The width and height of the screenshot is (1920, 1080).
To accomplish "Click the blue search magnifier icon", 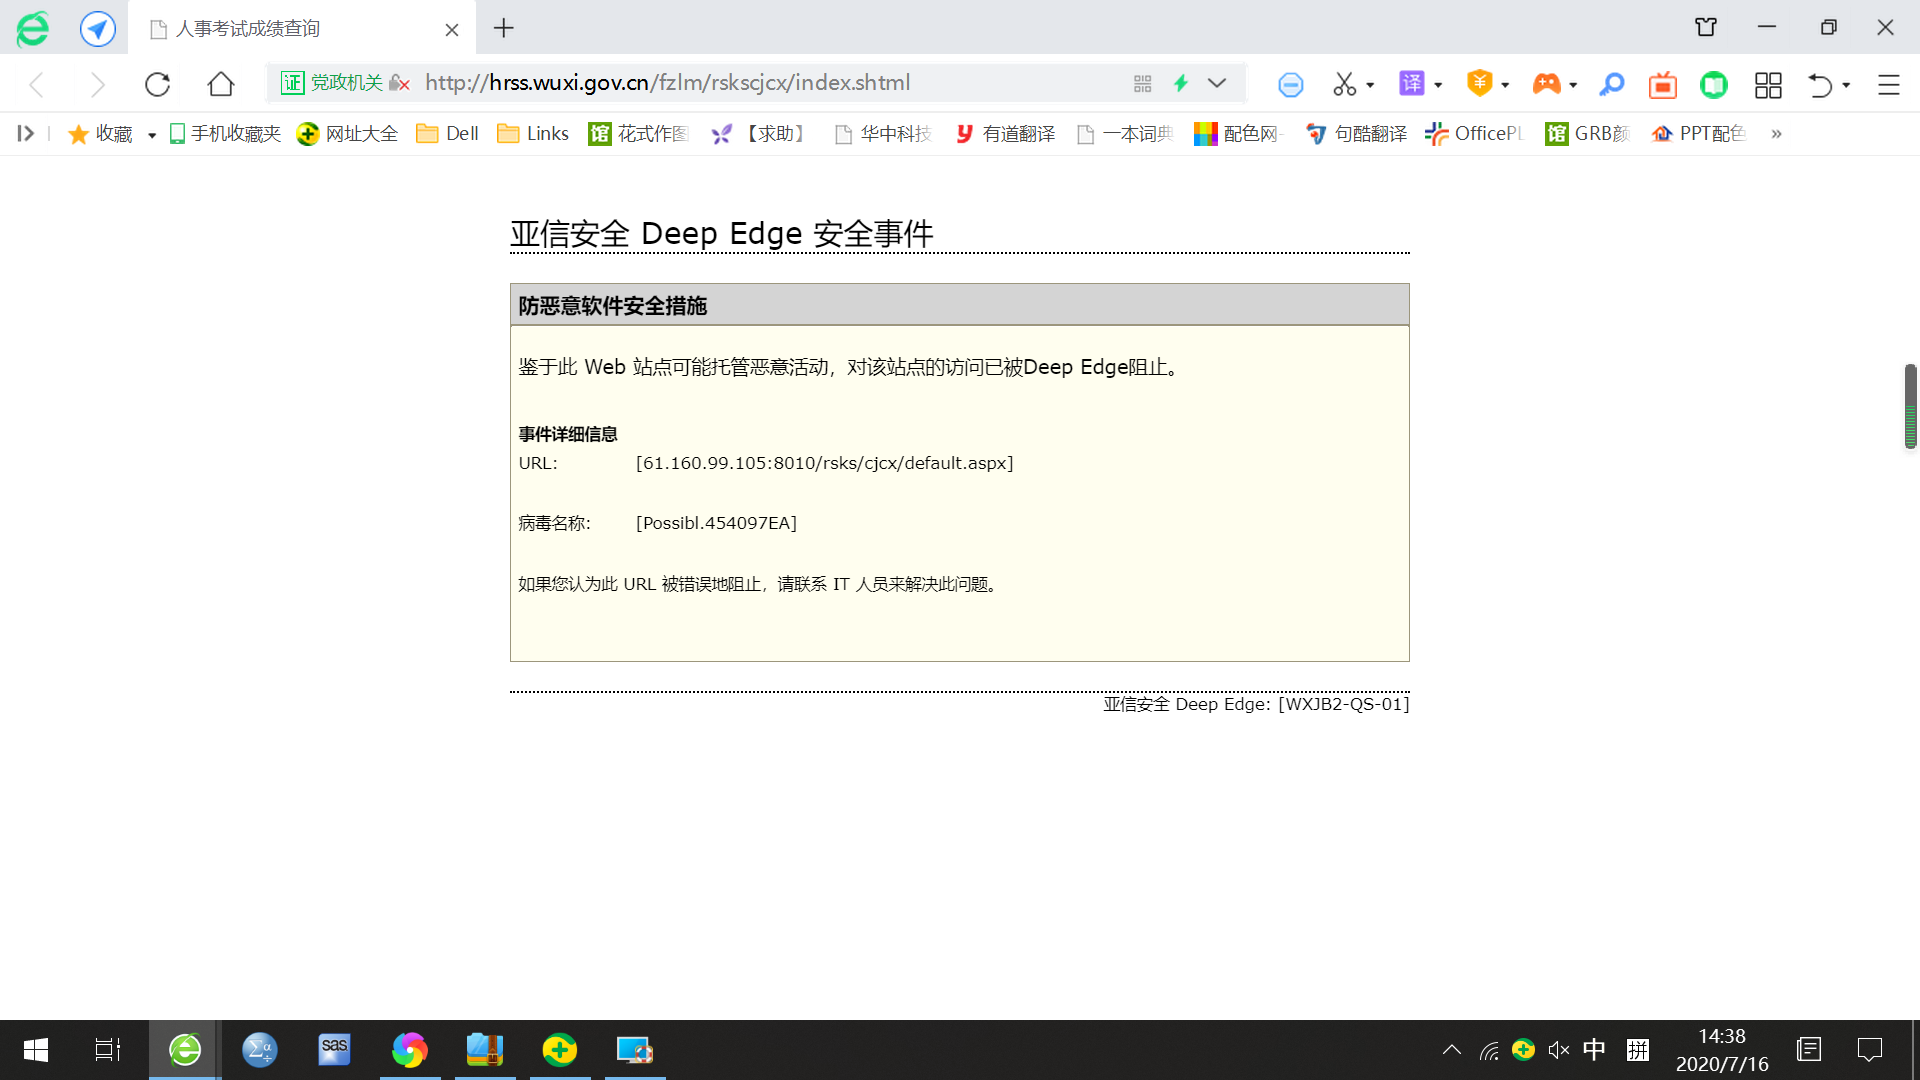I will (x=1611, y=85).
